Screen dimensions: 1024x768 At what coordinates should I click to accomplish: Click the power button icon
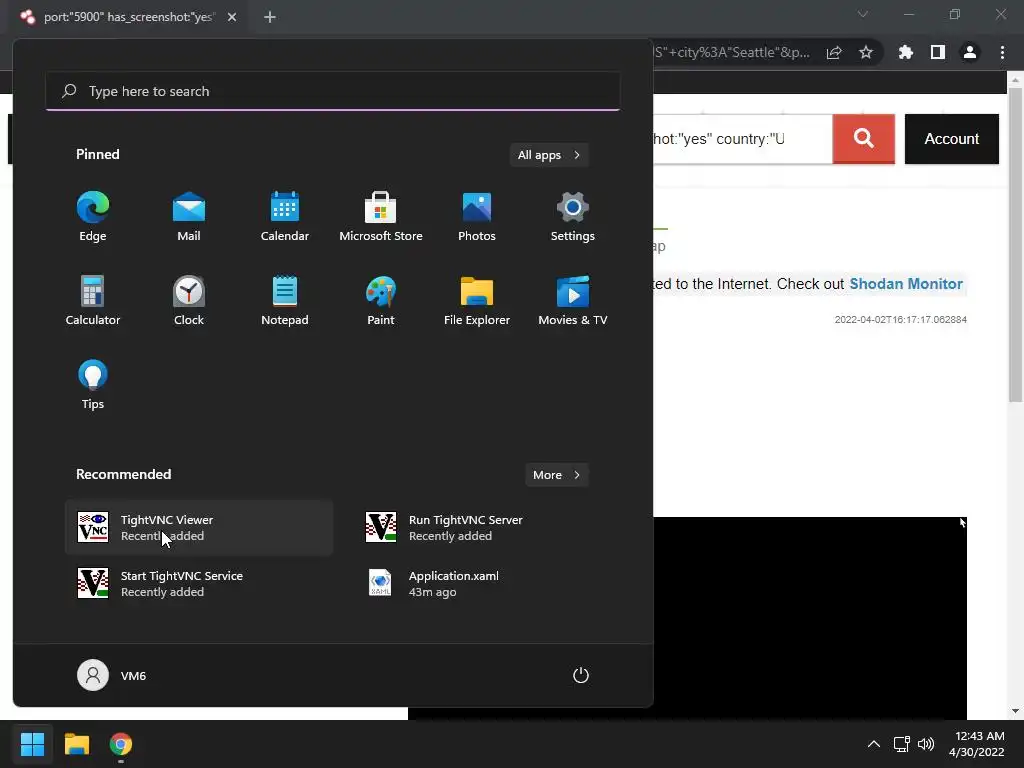tap(581, 675)
